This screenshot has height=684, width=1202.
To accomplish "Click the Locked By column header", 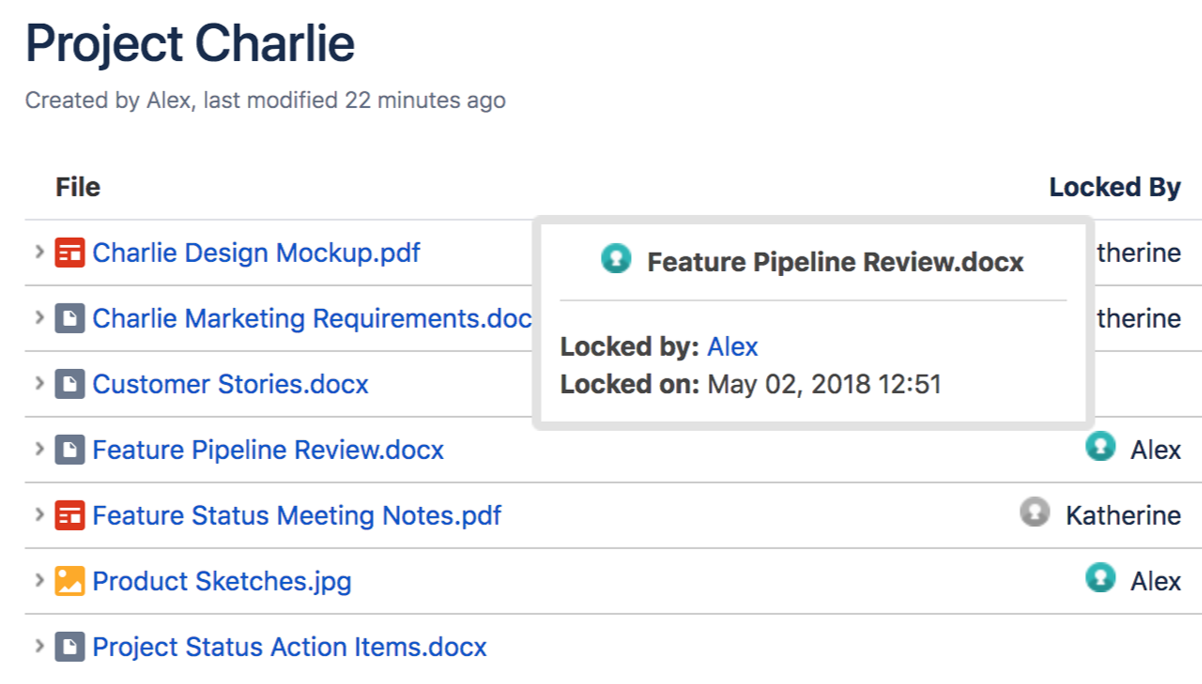I will (x=1114, y=188).
